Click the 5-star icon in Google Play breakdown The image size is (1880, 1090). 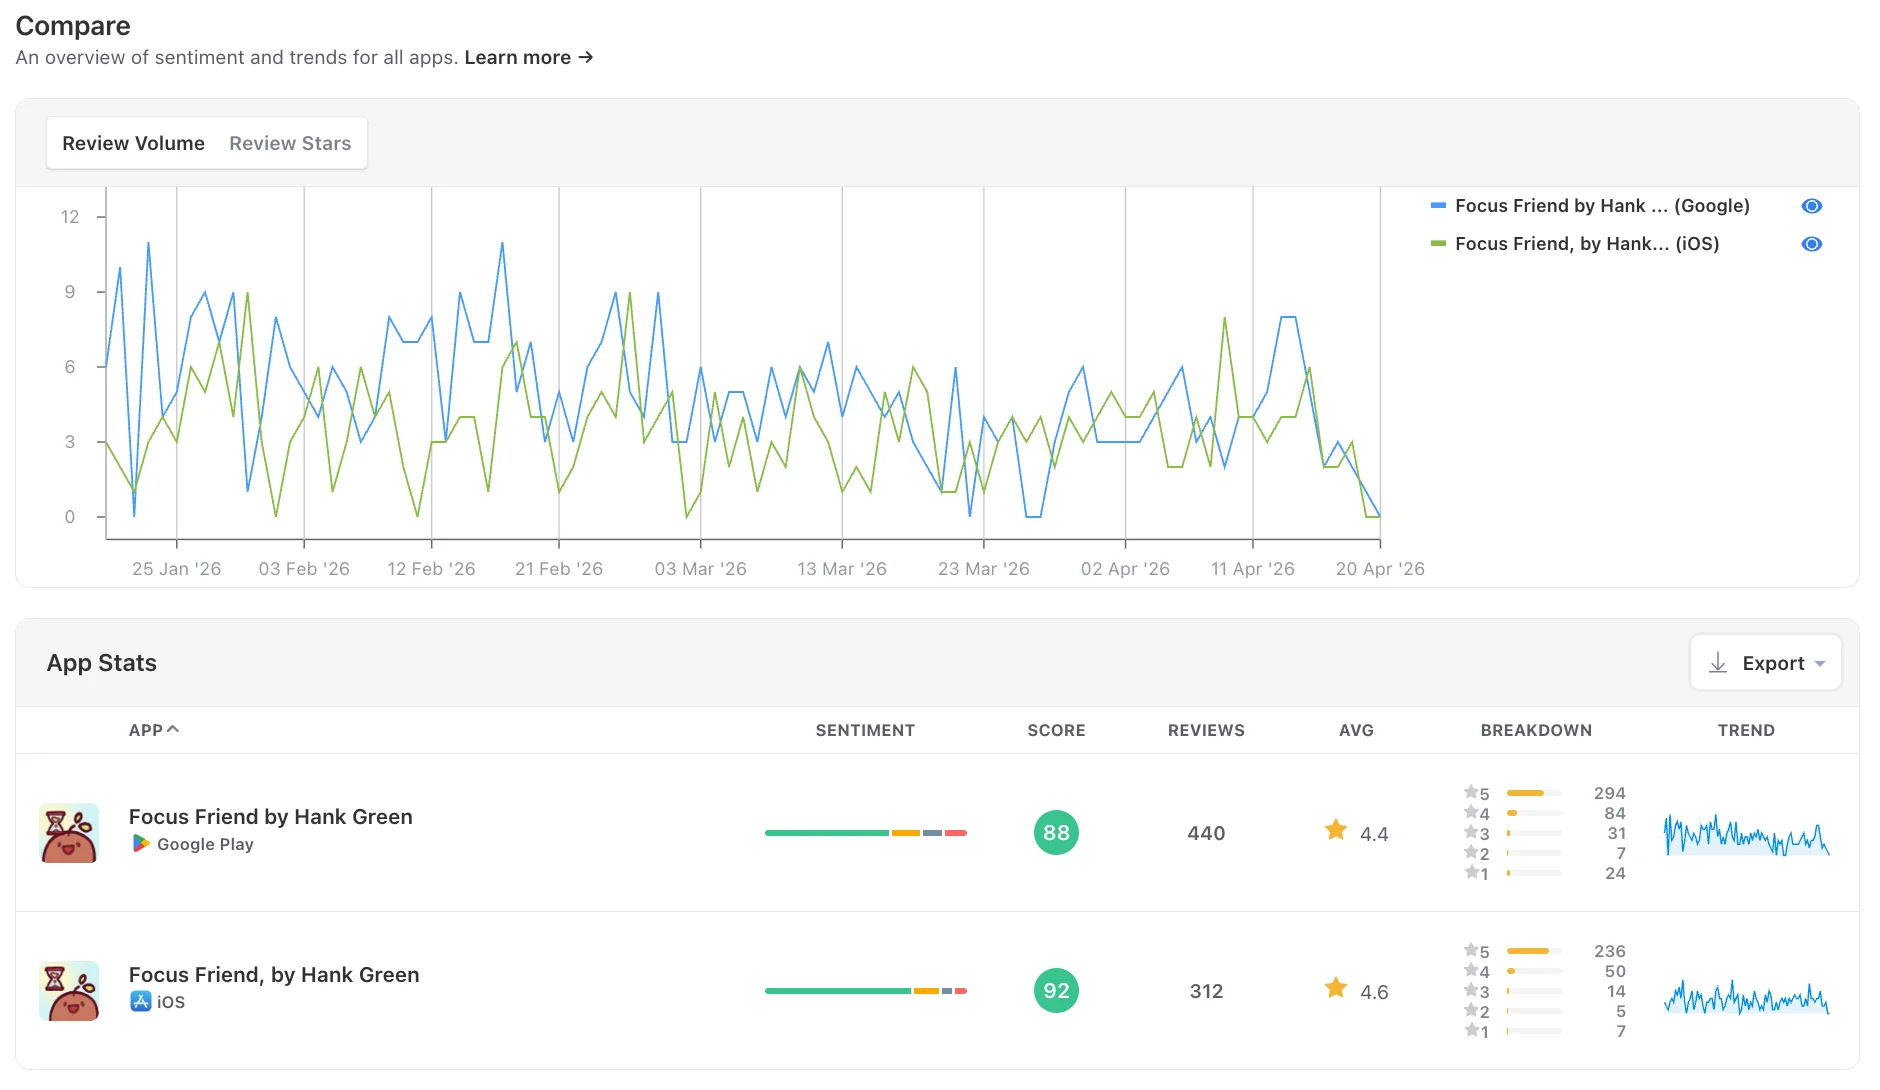[x=1471, y=793]
